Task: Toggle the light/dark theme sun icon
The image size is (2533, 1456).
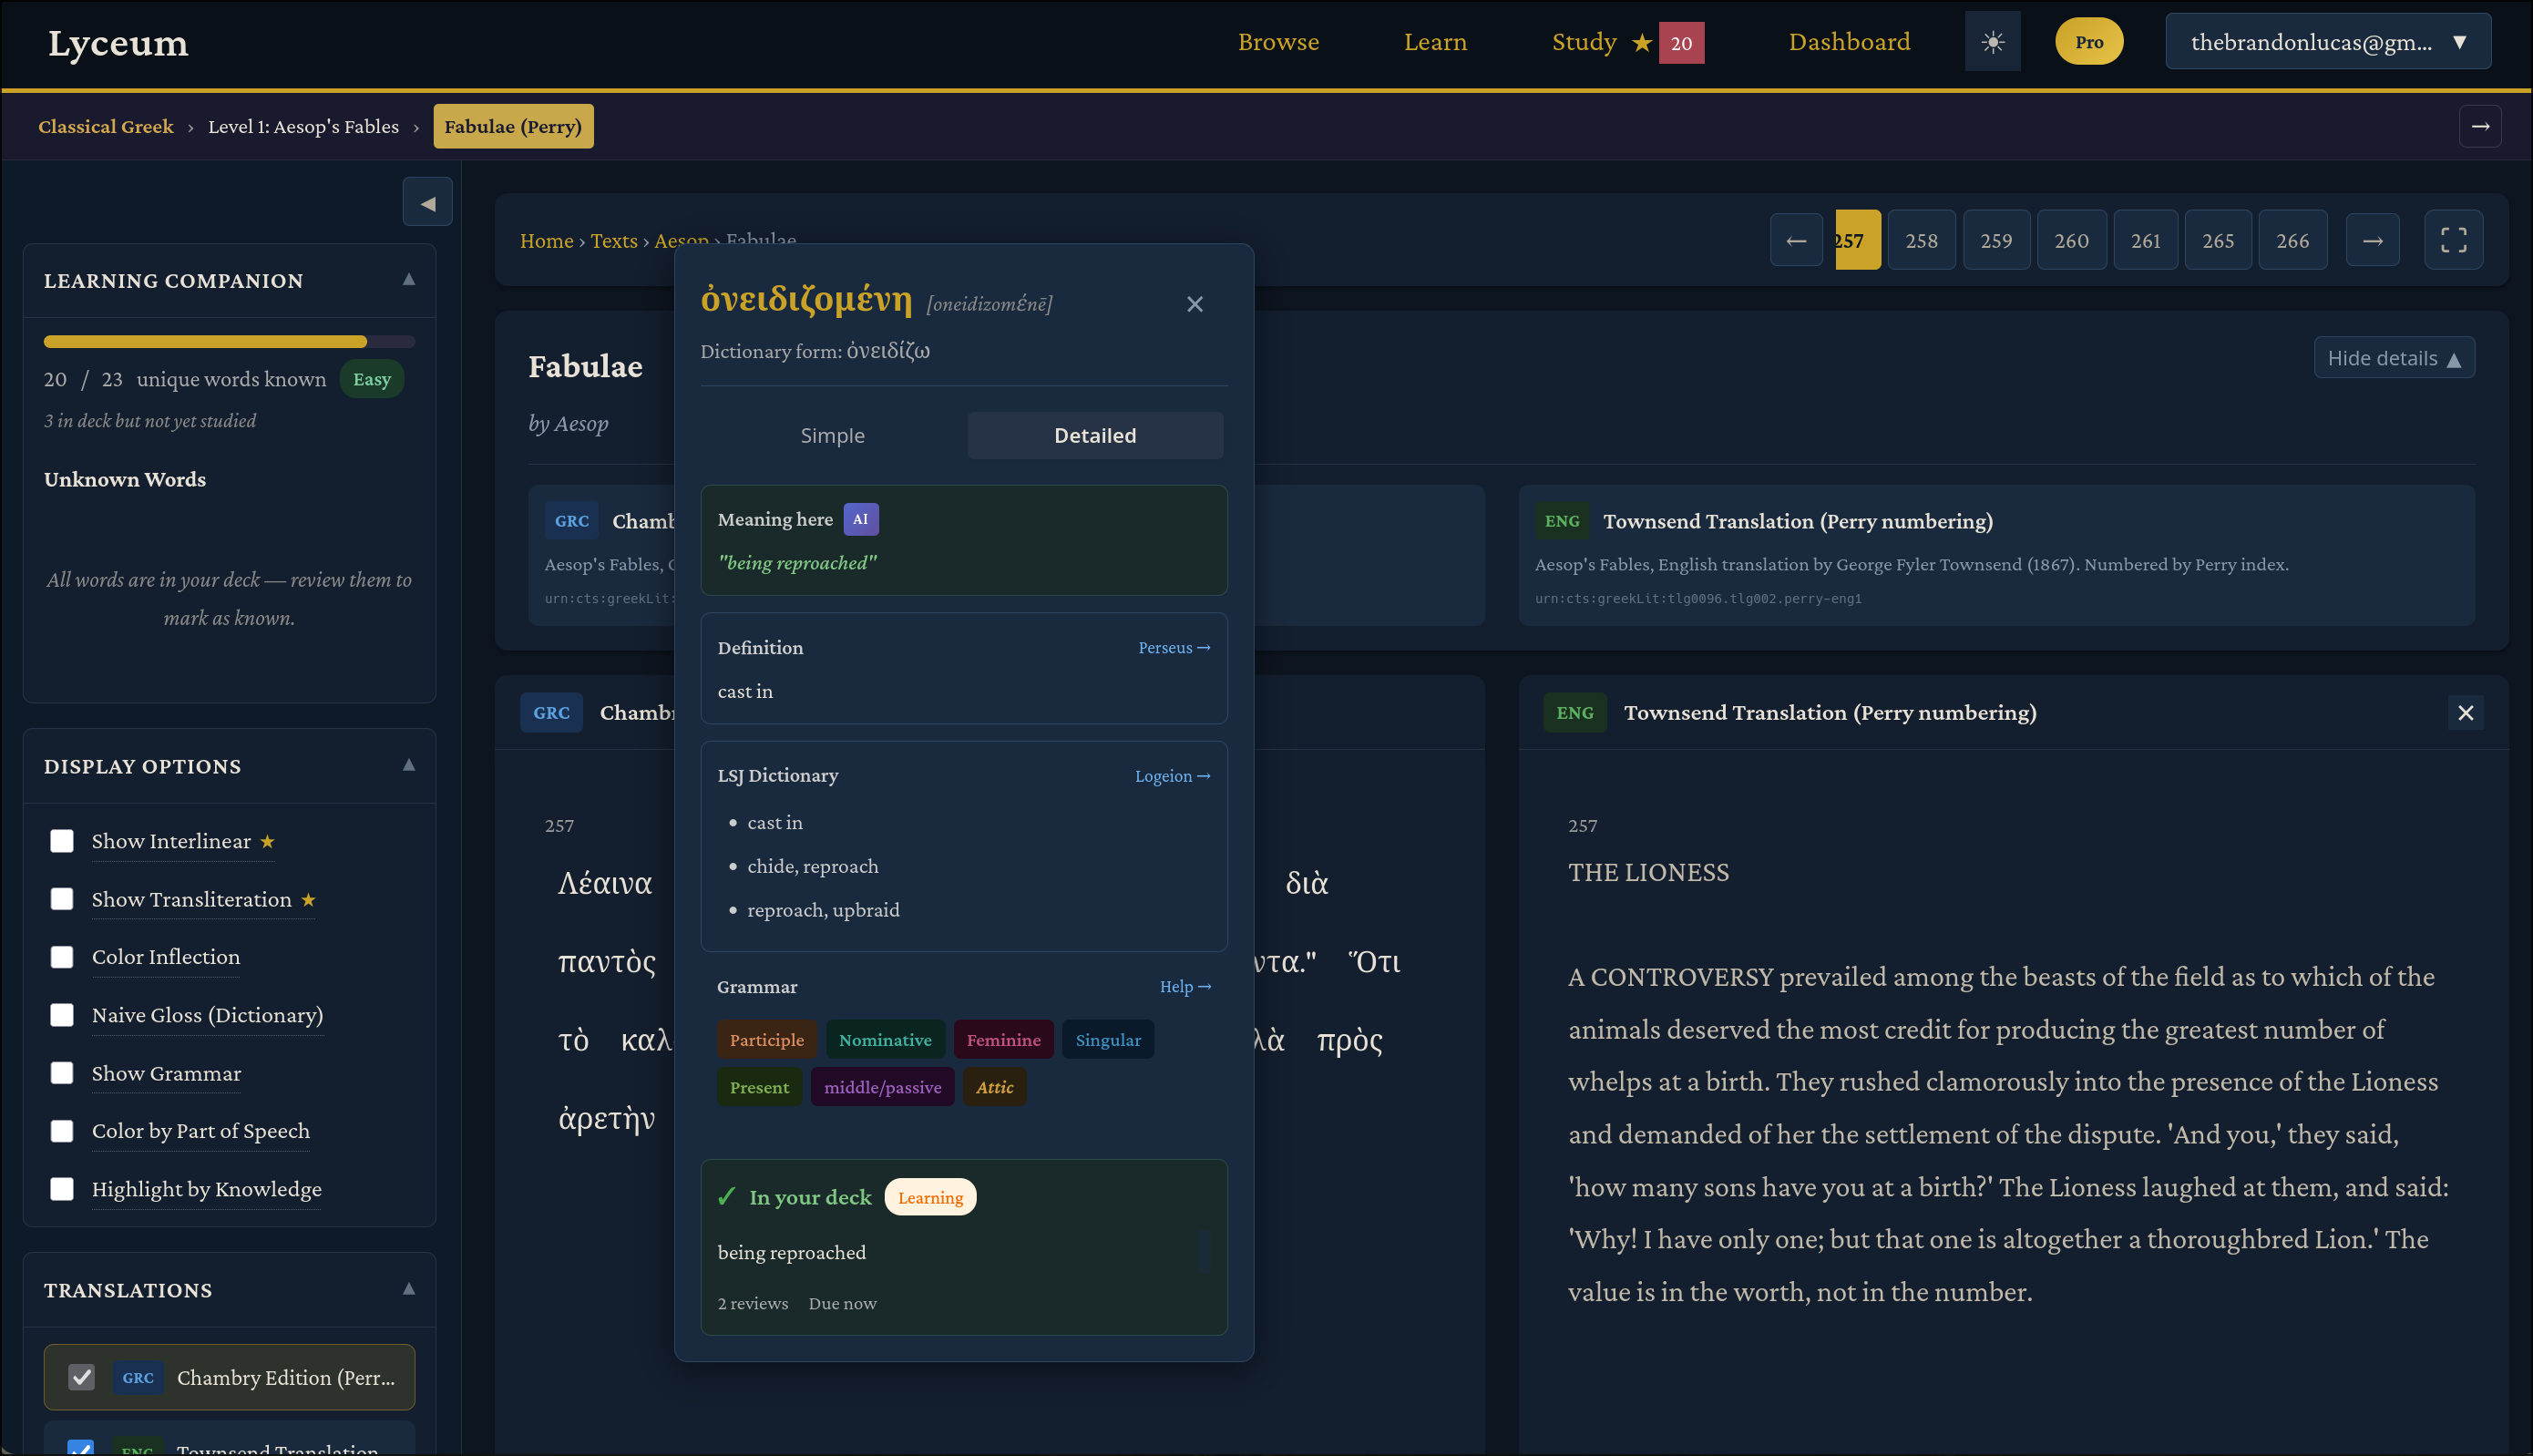Action: (1992, 42)
